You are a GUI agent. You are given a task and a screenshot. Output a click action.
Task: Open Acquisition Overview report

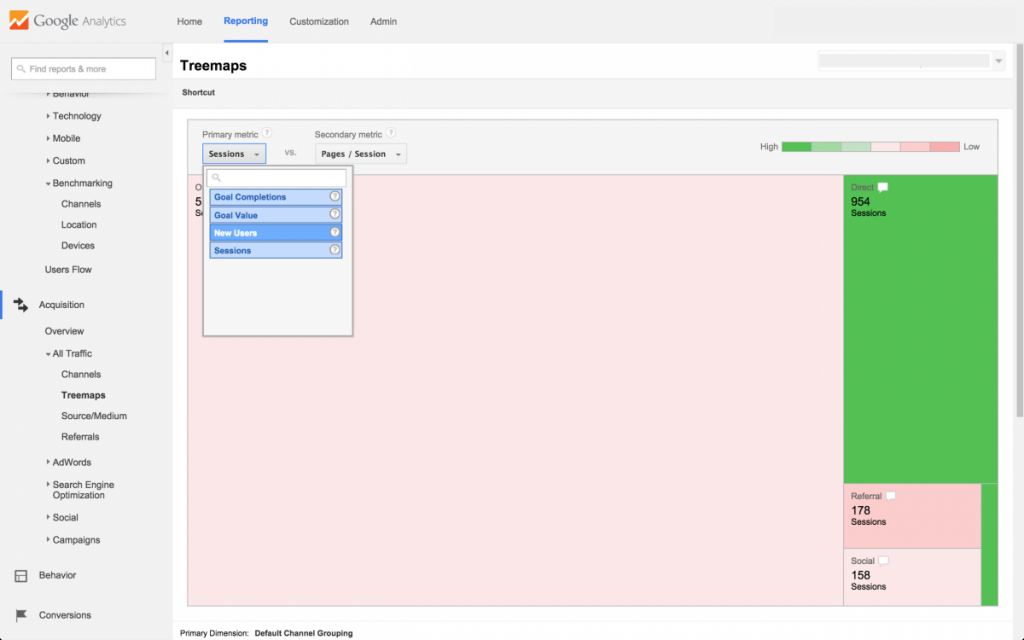click(64, 331)
